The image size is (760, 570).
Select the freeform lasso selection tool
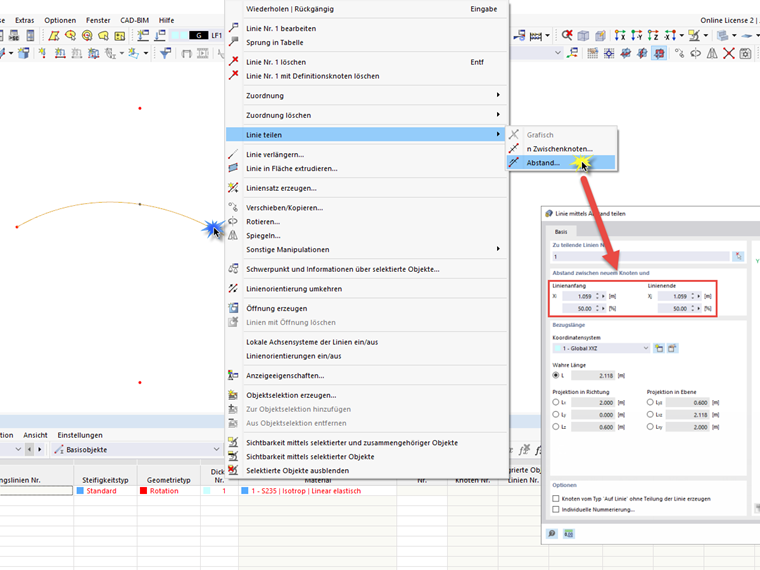[x=104, y=35]
